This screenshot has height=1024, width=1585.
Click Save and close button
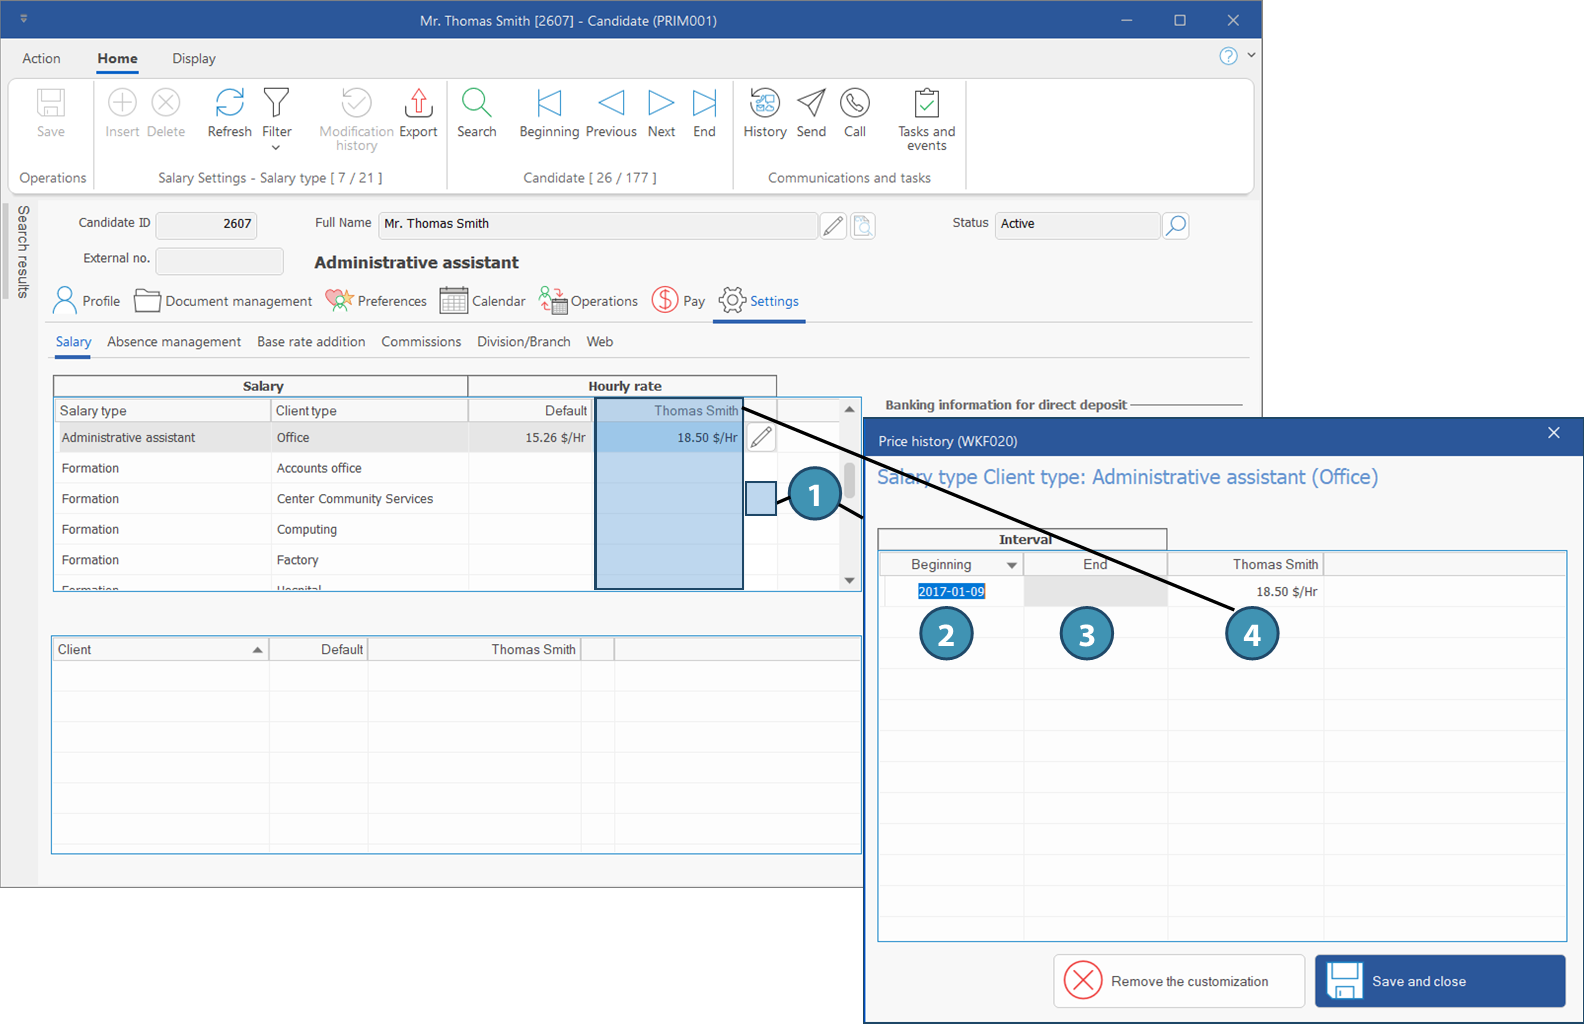(1439, 981)
